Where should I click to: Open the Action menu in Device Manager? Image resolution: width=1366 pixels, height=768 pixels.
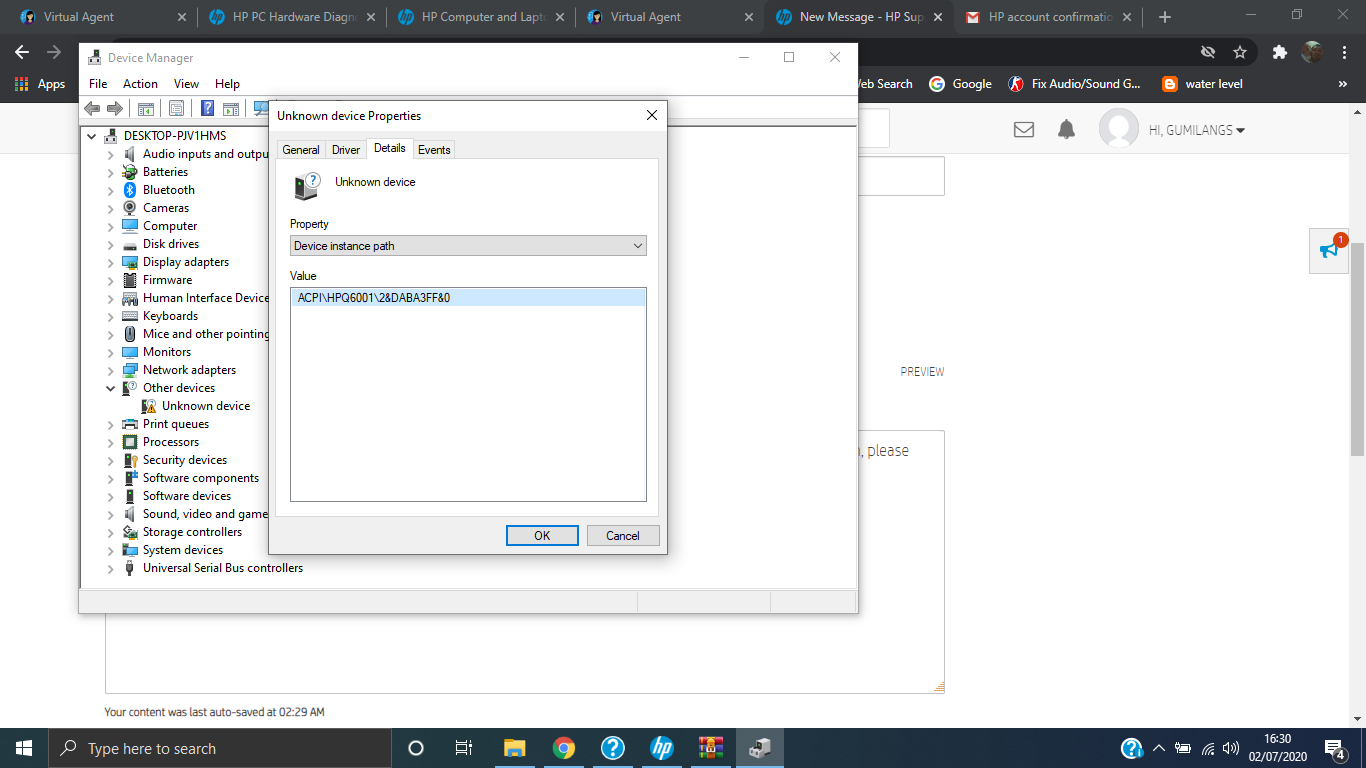[140, 83]
